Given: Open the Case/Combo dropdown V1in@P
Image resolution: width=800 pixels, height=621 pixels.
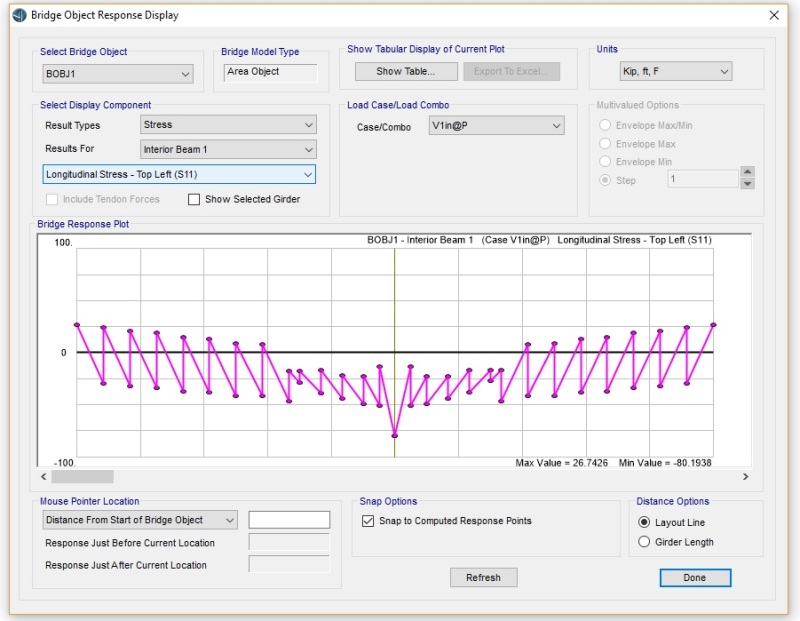Looking at the screenshot, I should pos(496,126).
